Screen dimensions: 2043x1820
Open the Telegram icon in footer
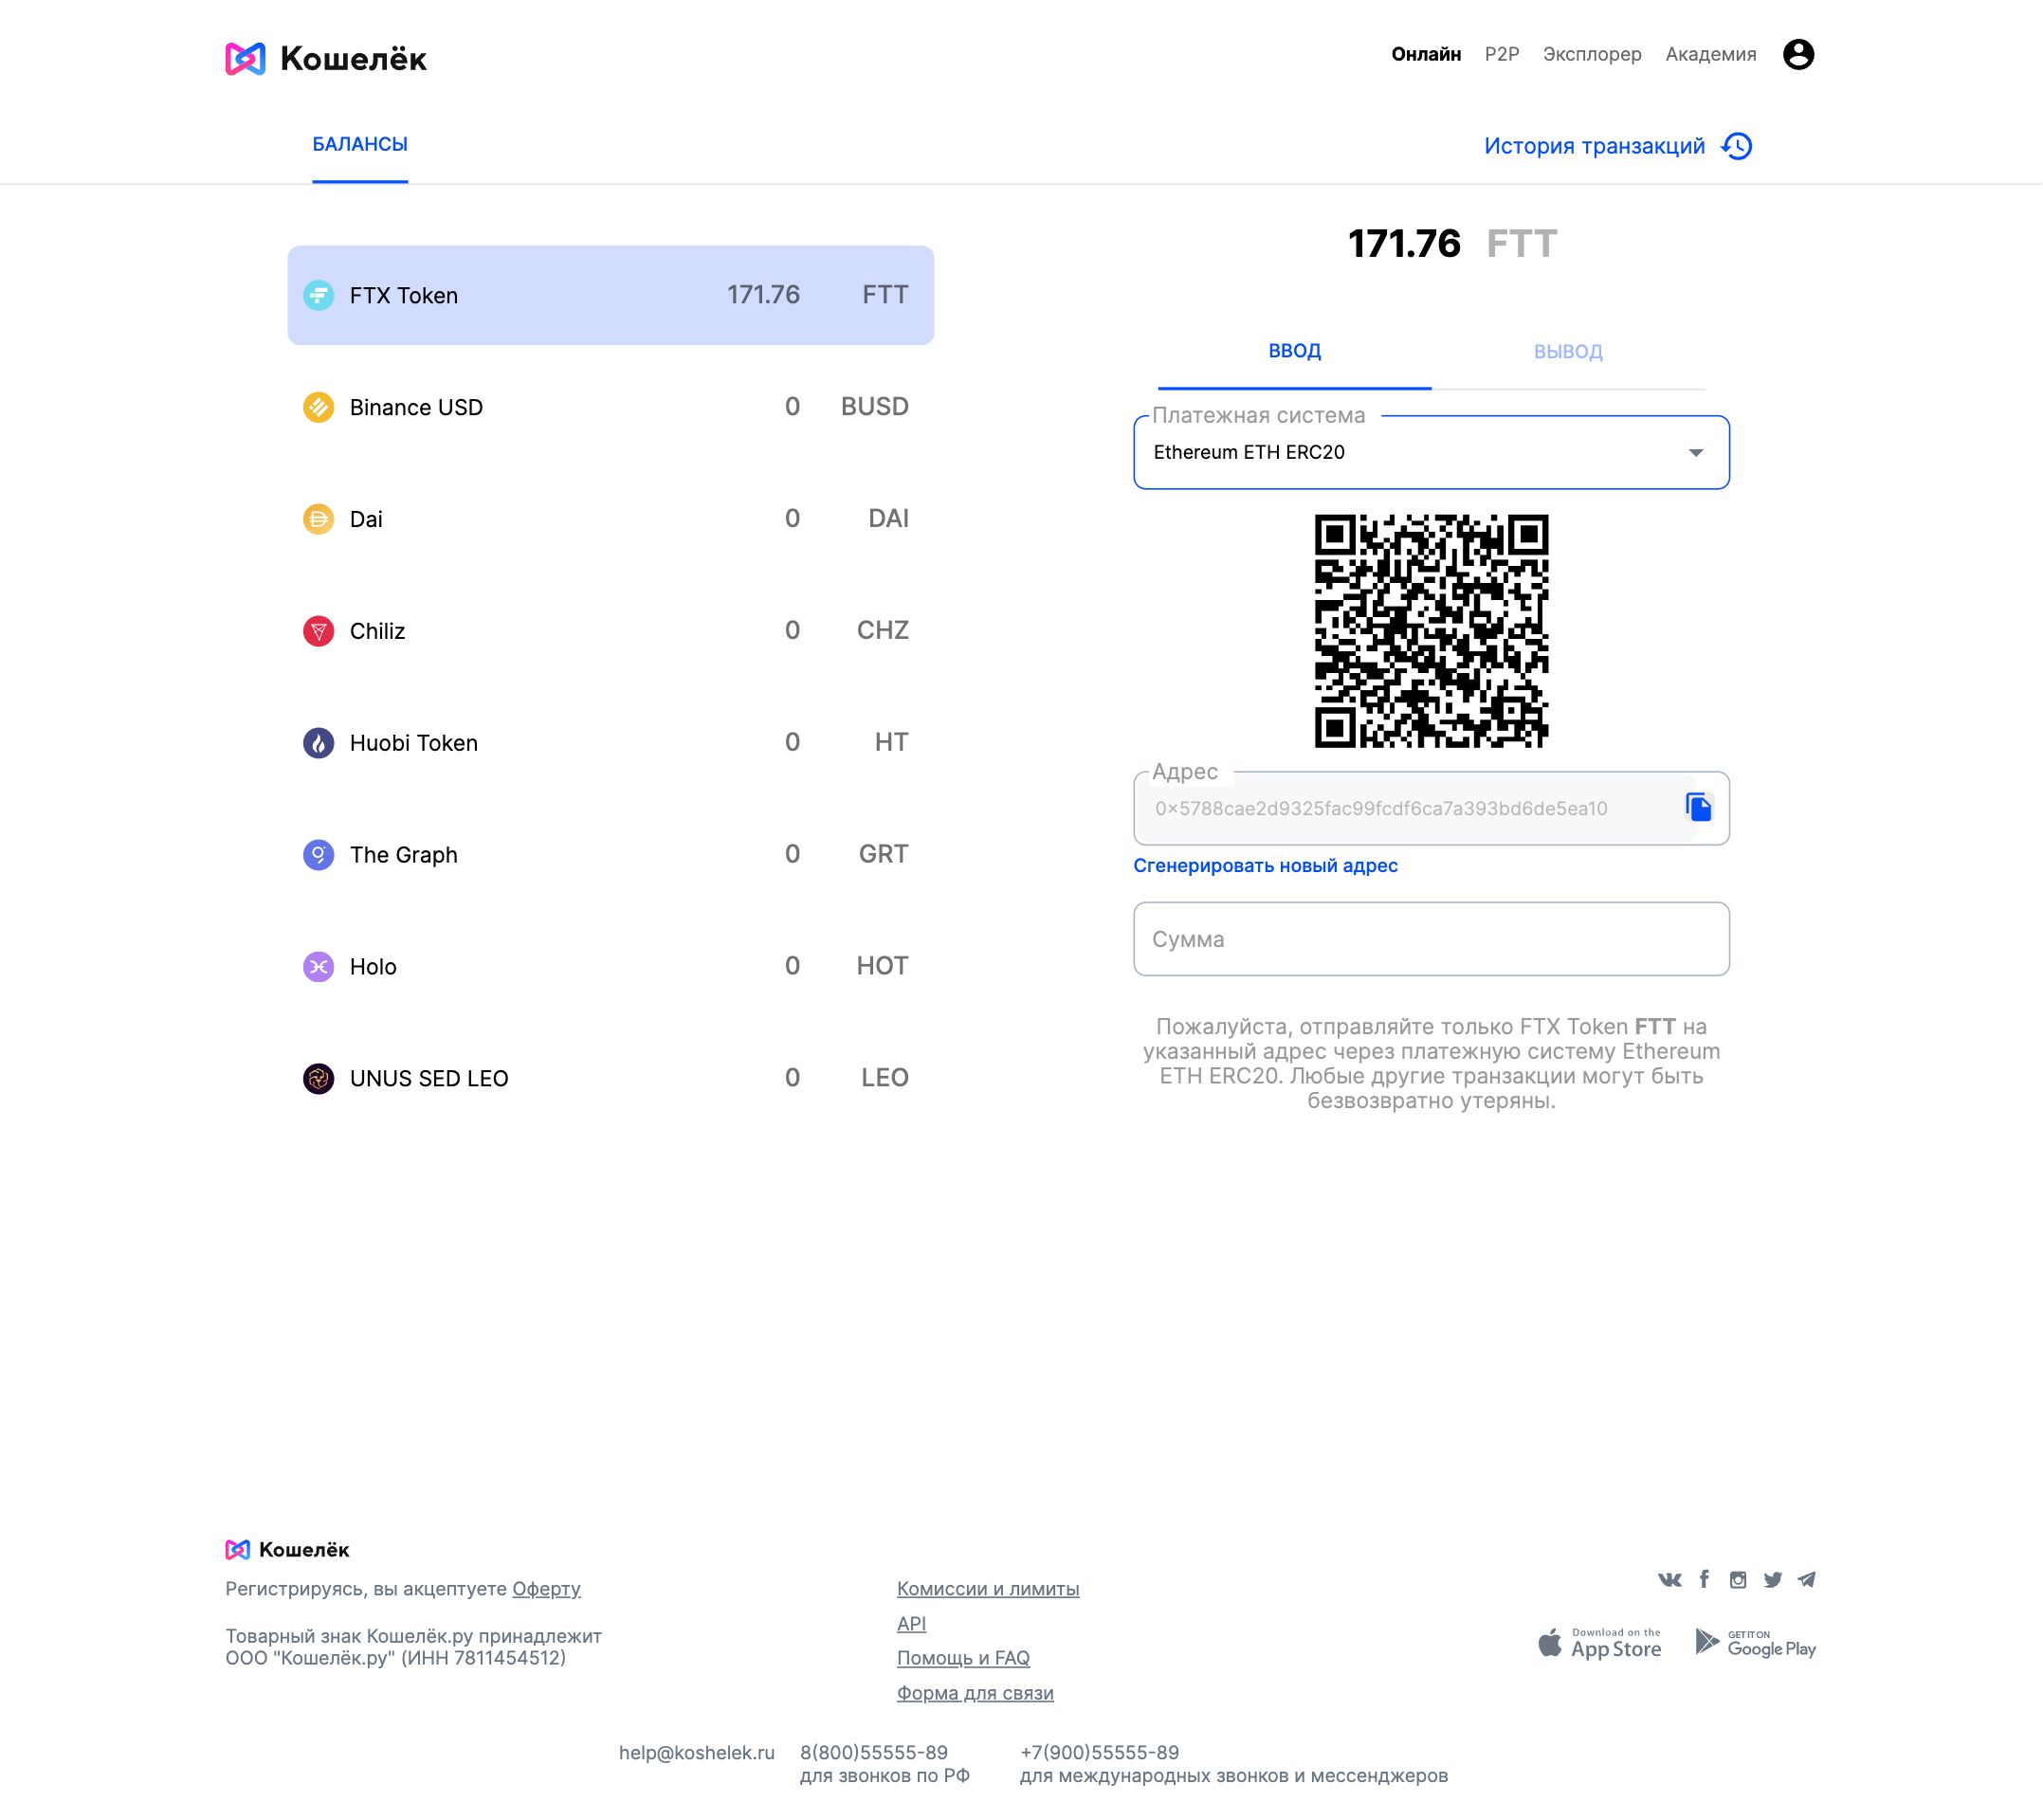(x=1806, y=1580)
